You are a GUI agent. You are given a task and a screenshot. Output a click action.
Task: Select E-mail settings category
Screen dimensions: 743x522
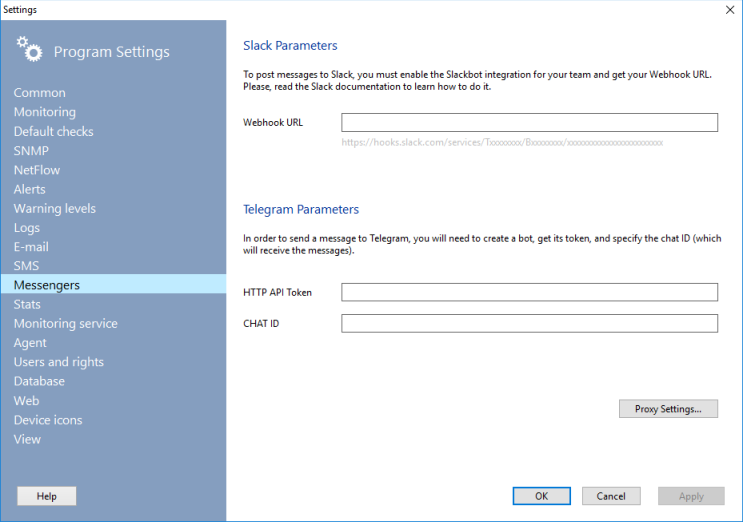pos(31,247)
